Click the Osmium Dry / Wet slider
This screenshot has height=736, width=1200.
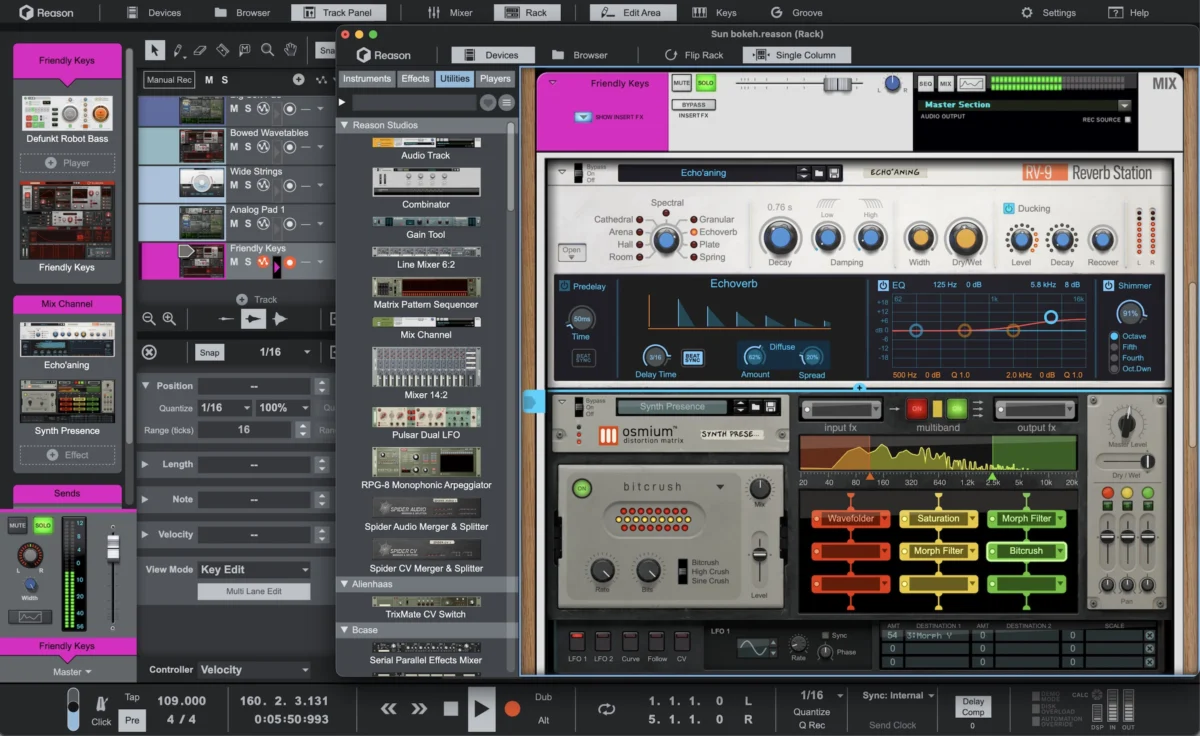pos(1146,461)
